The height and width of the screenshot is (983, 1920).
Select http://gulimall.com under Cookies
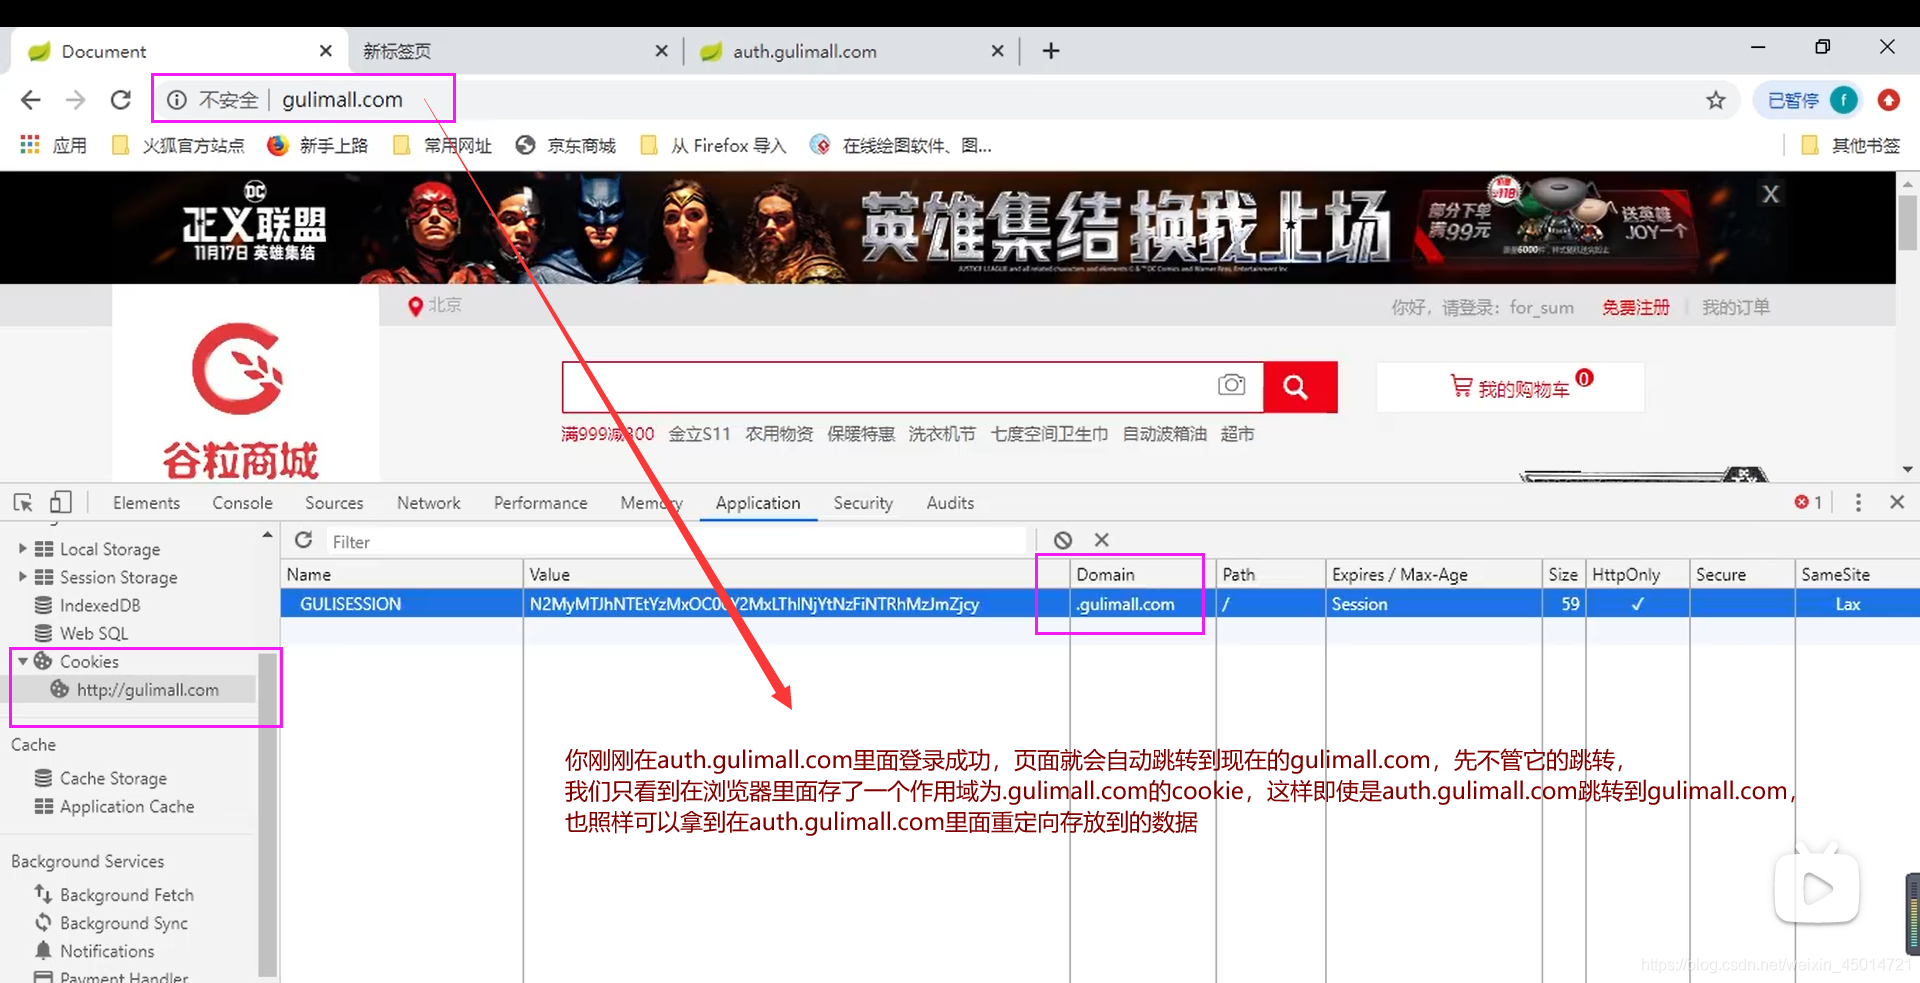click(x=147, y=690)
